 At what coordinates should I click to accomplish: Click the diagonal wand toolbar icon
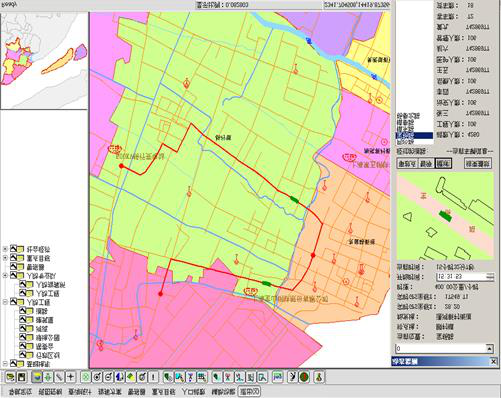[59, 377]
